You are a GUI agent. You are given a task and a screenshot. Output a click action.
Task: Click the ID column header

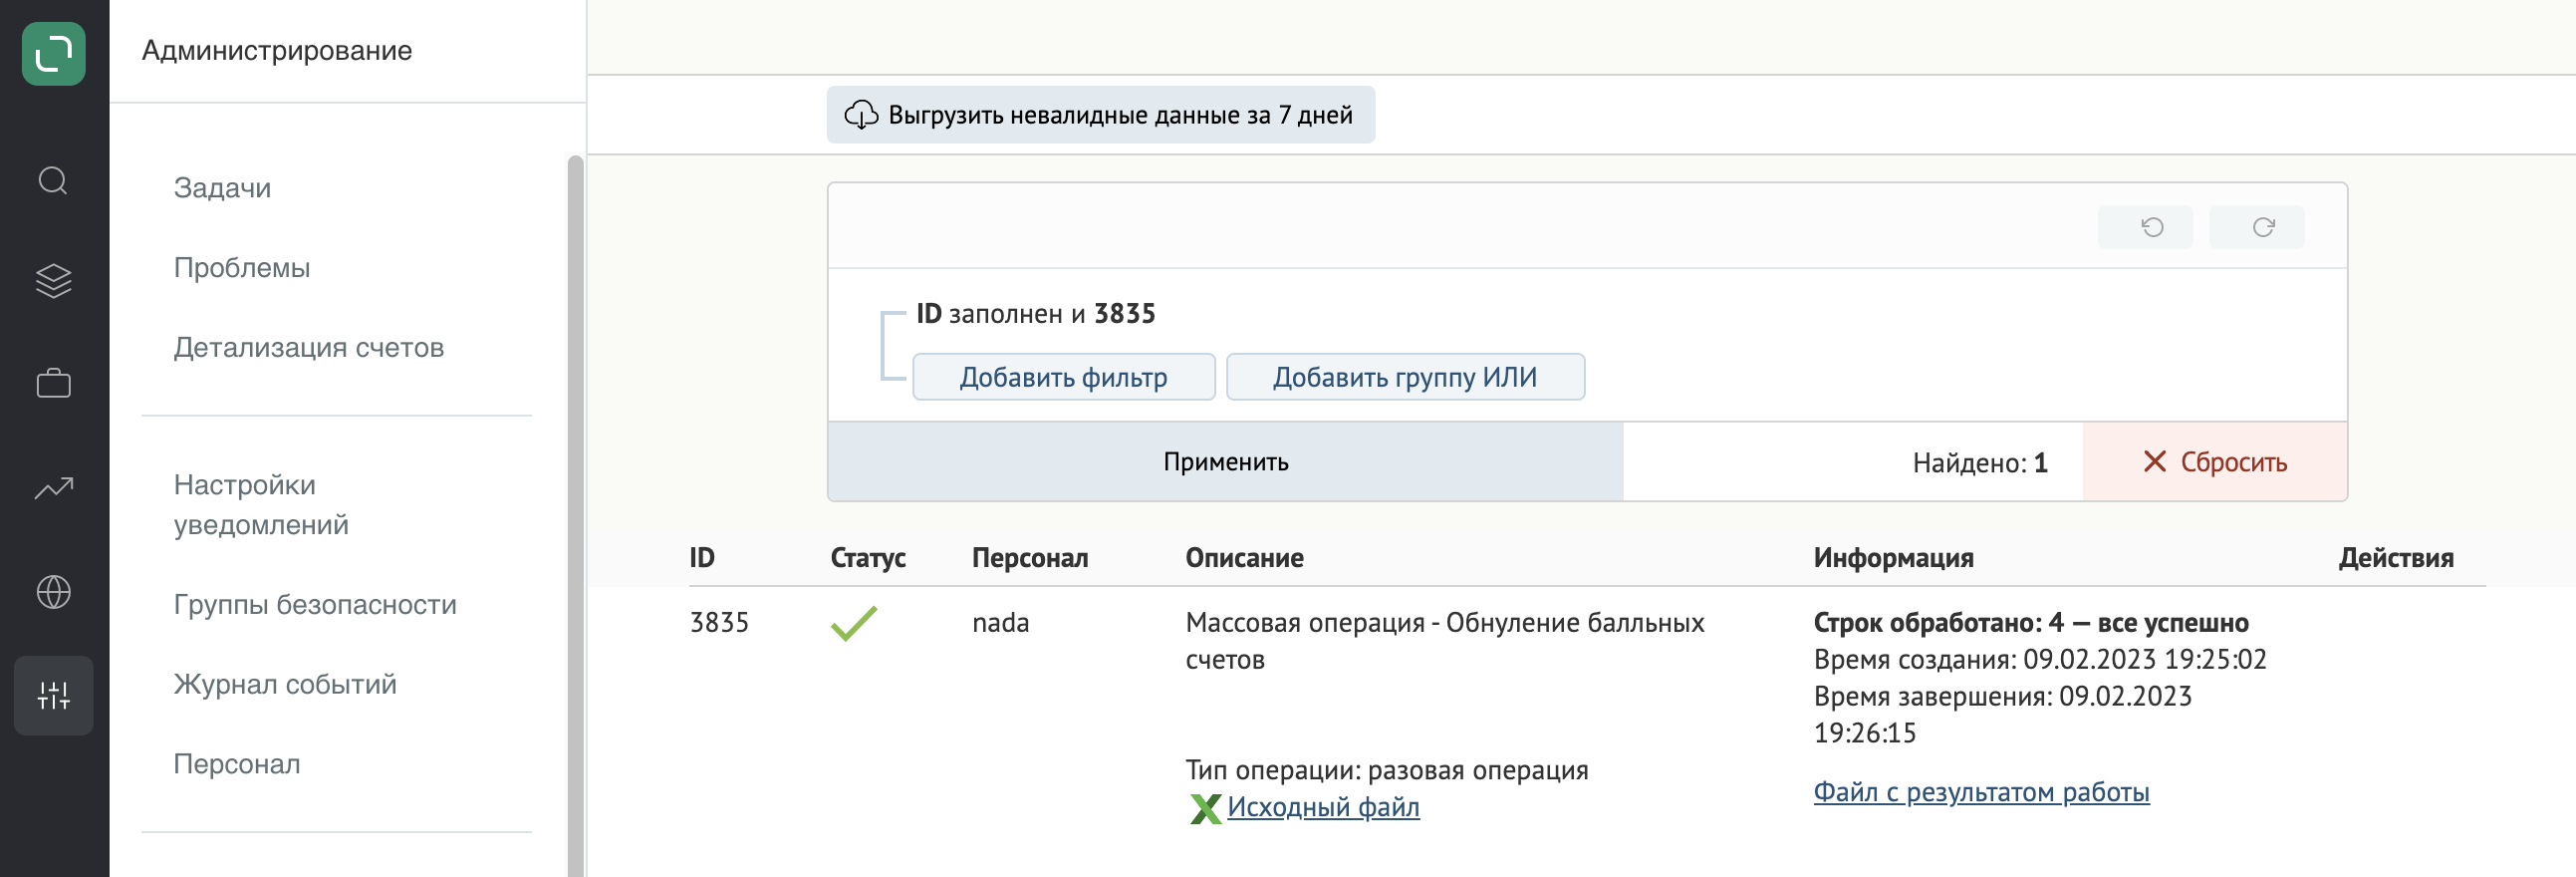pyautogui.click(x=702, y=558)
